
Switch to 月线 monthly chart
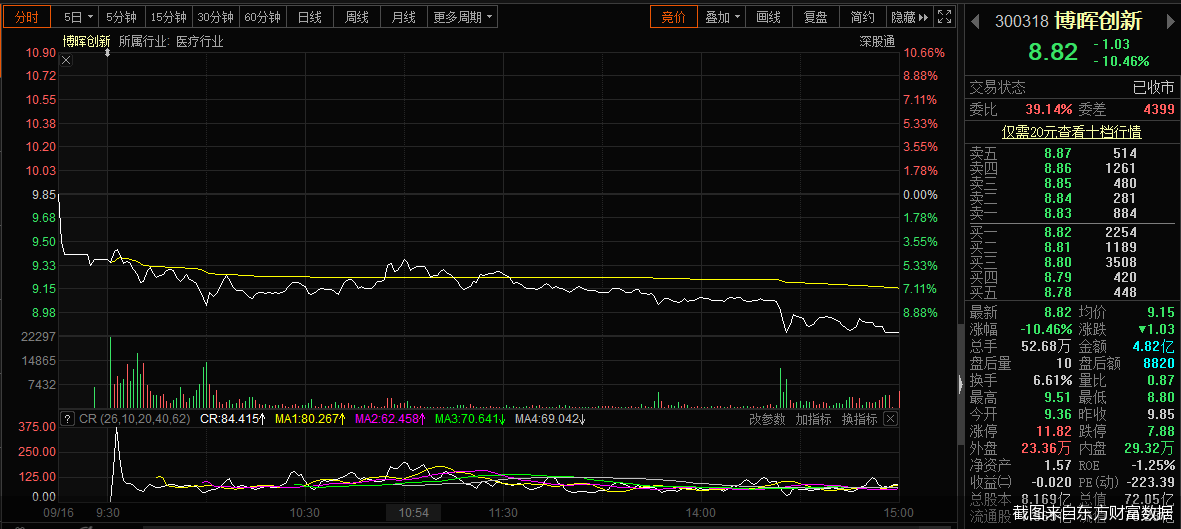tap(404, 17)
